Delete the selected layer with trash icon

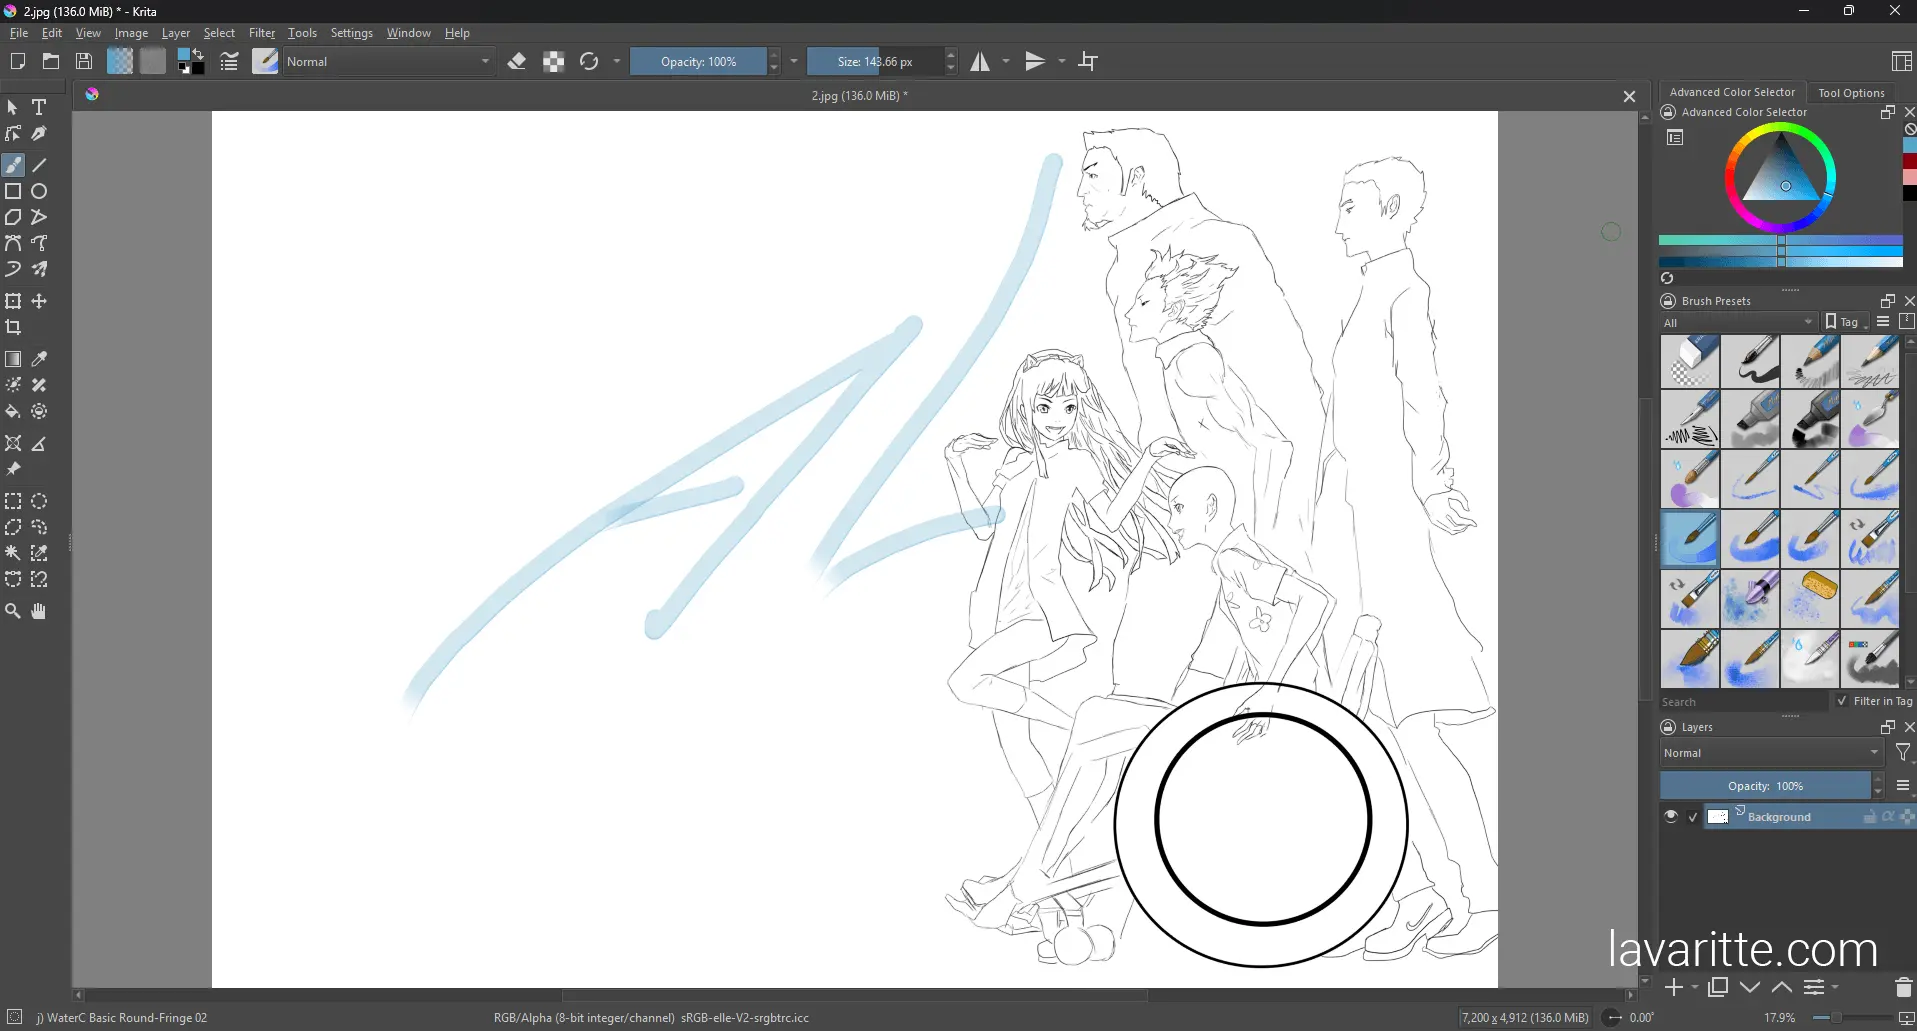point(1903,987)
